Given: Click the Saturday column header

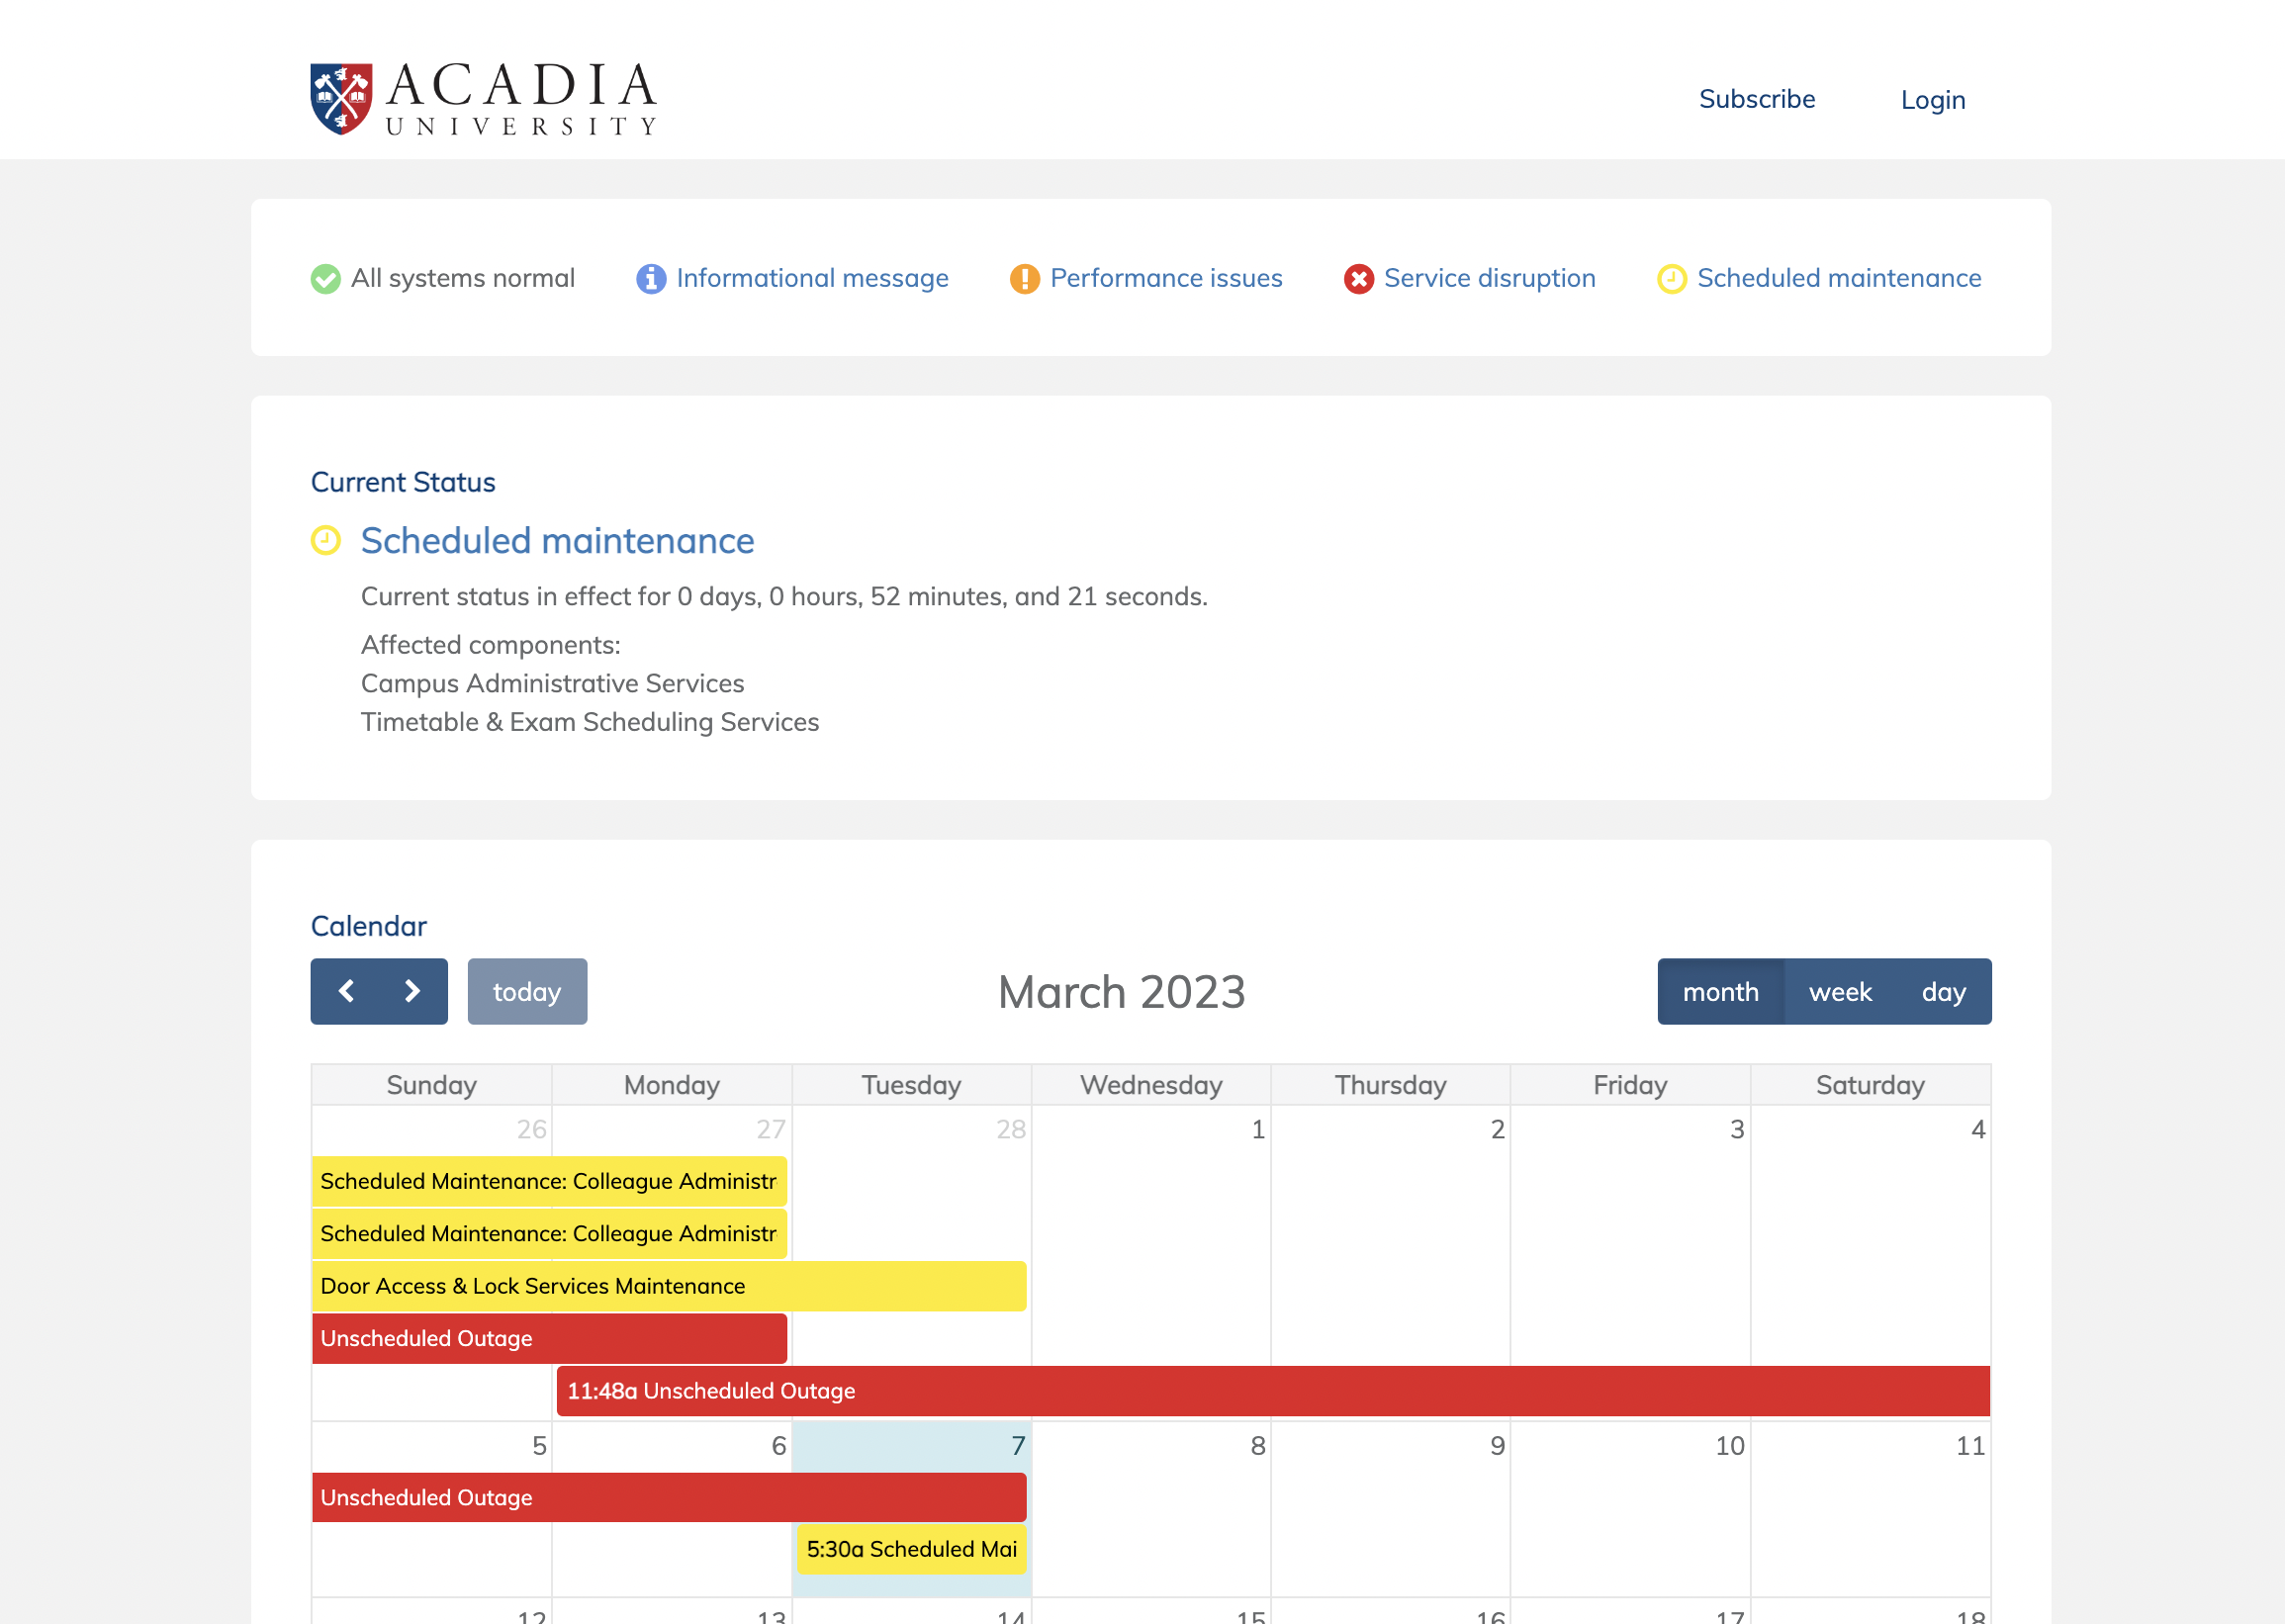Looking at the screenshot, I should point(1870,1085).
